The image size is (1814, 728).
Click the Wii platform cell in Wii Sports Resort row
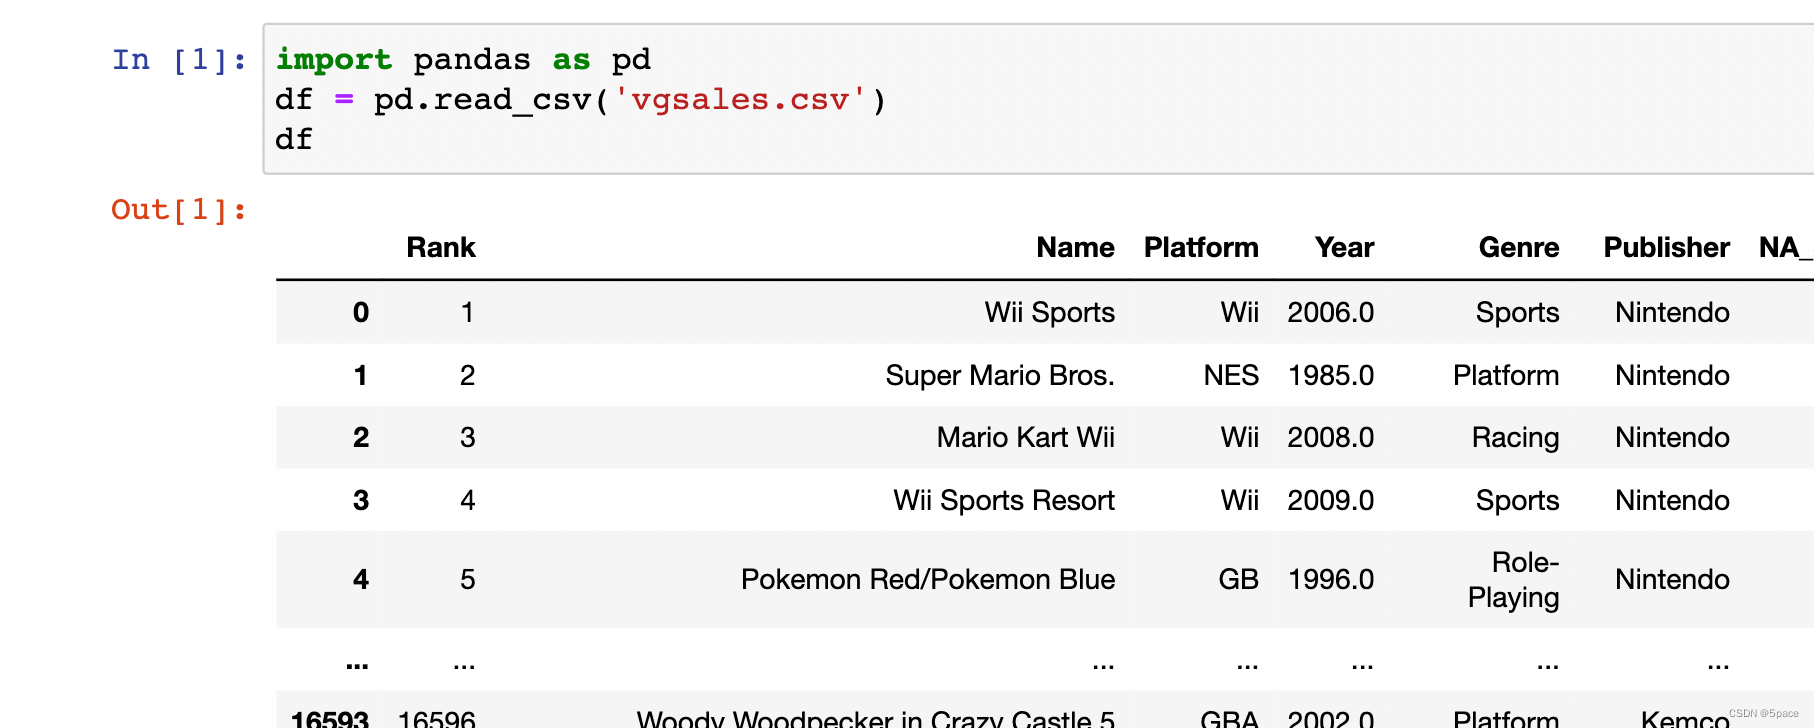pos(1239,501)
